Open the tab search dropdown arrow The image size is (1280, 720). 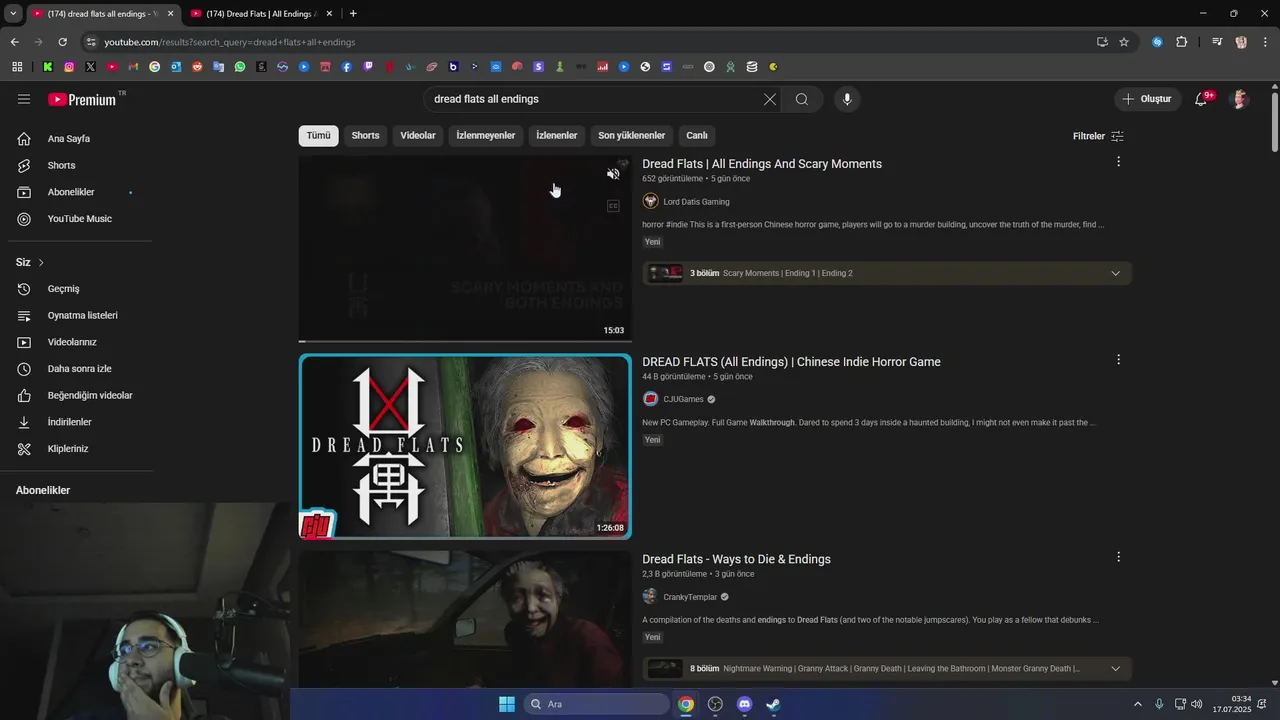13,14
